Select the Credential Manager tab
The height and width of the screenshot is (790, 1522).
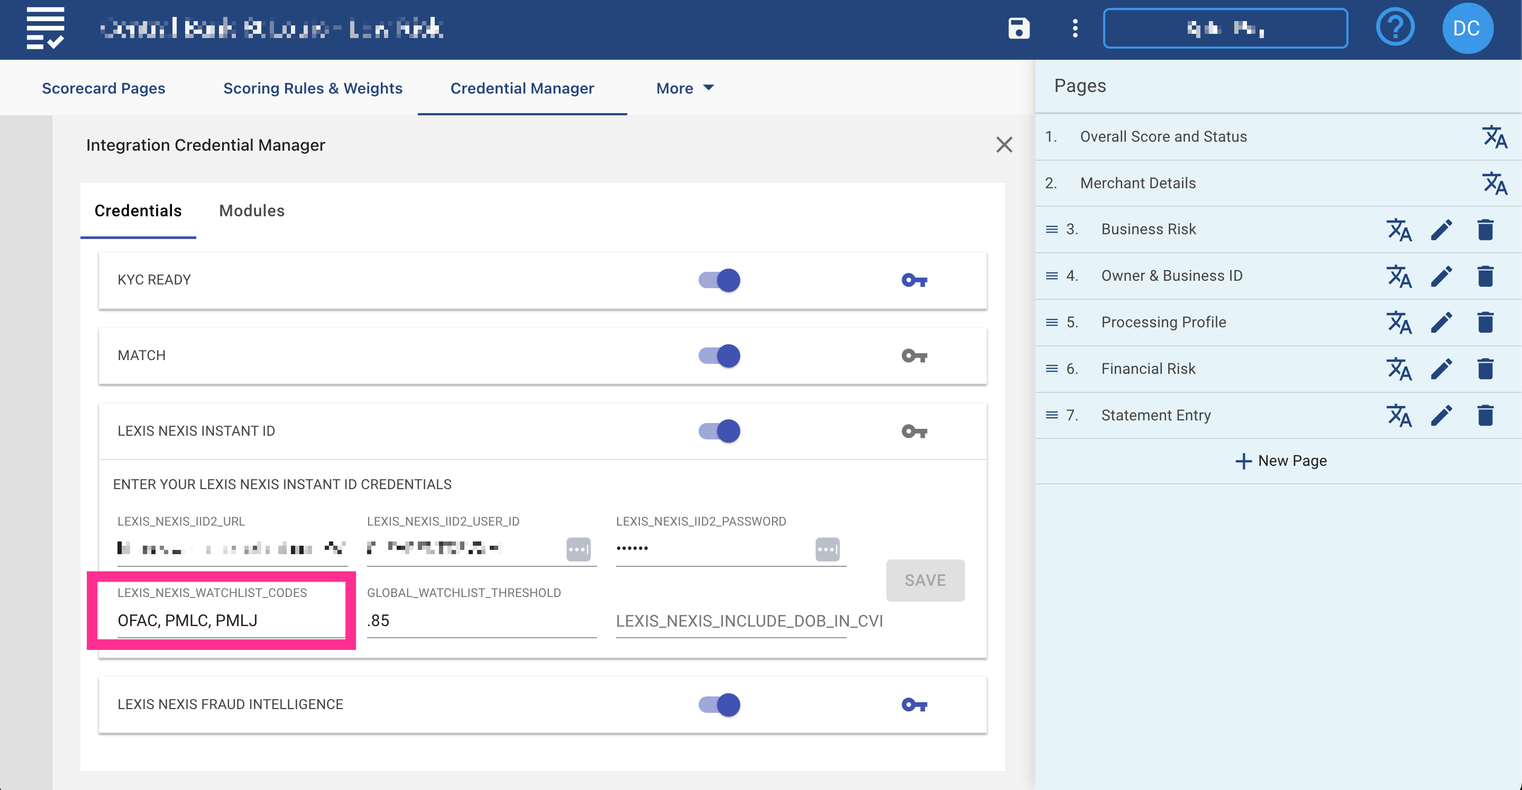pyautogui.click(x=522, y=88)
